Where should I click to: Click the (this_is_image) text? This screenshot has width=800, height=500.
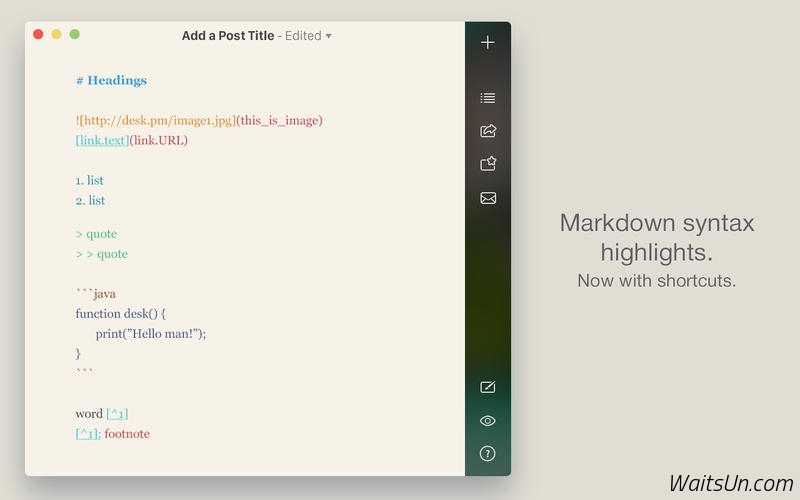280,120
